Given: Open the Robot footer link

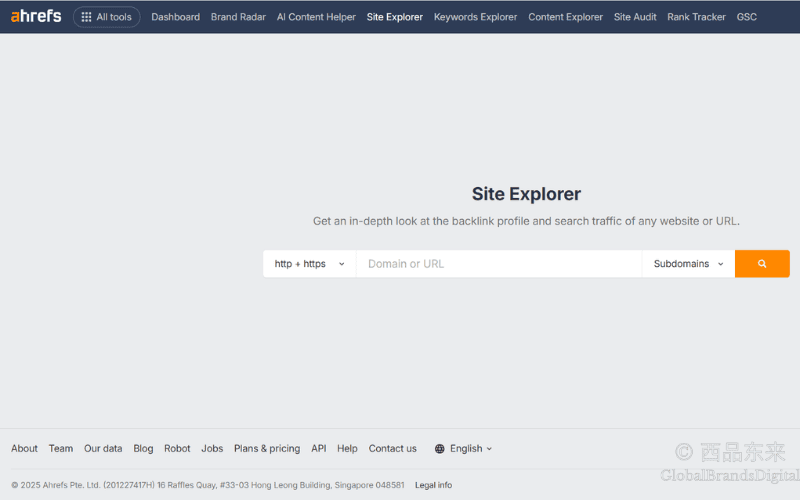Looking at the screenshot, I should (177, 448).
